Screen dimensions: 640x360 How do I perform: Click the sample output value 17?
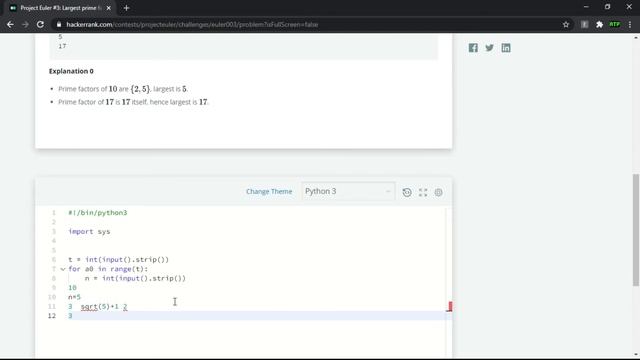coord(62,46)
